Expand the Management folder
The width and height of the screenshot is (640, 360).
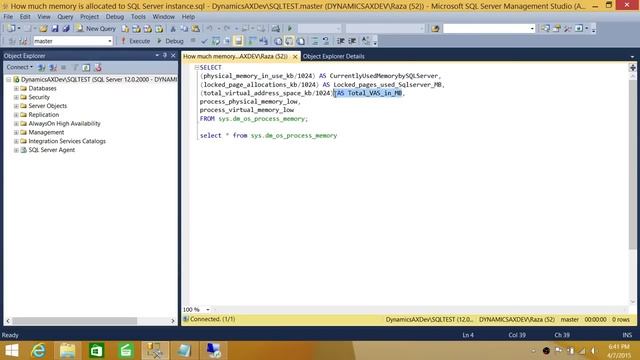click(16, 132)
